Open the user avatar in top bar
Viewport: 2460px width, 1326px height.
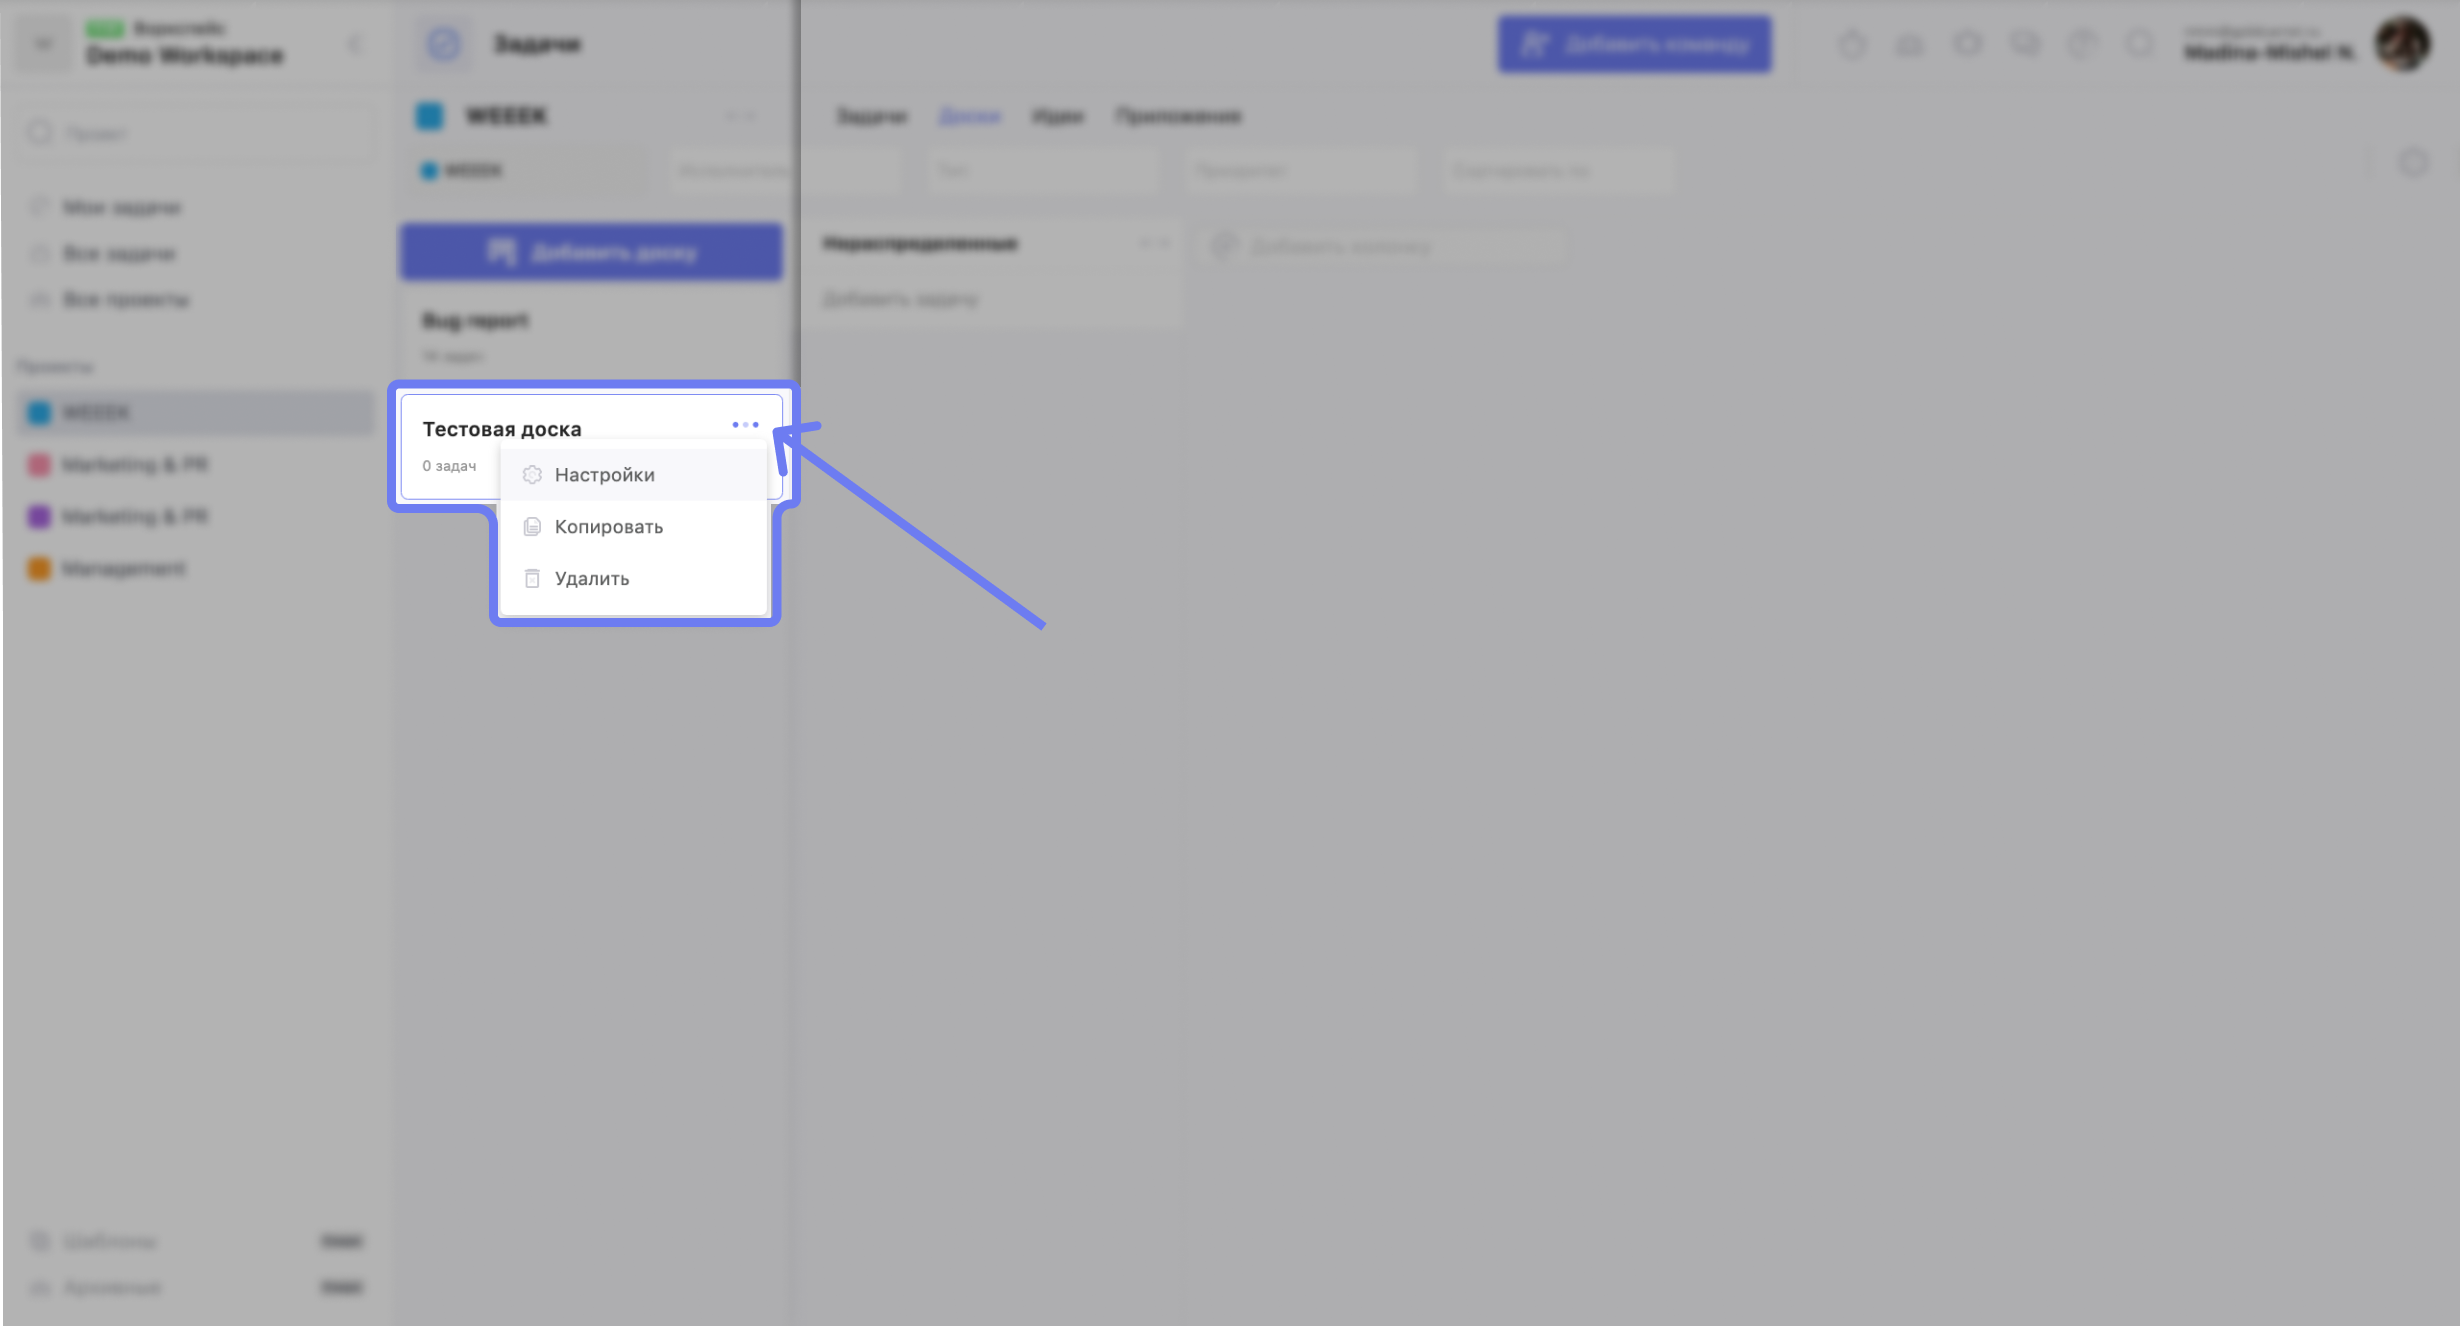[2403, 44]
